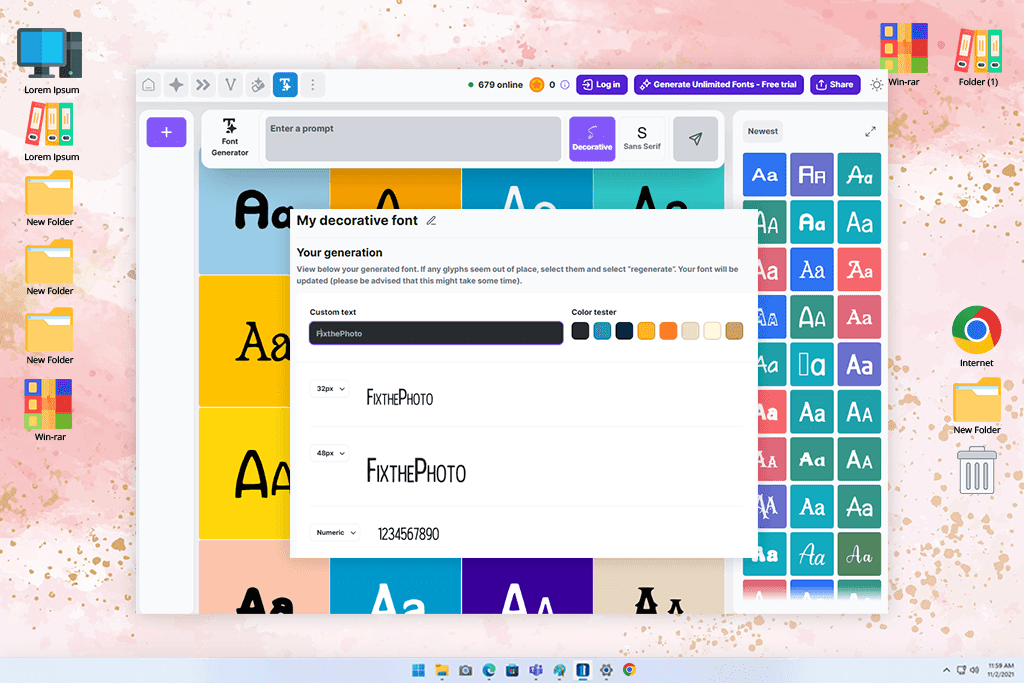
Task: Click the pencil icon to rename font
Action: 431,221
